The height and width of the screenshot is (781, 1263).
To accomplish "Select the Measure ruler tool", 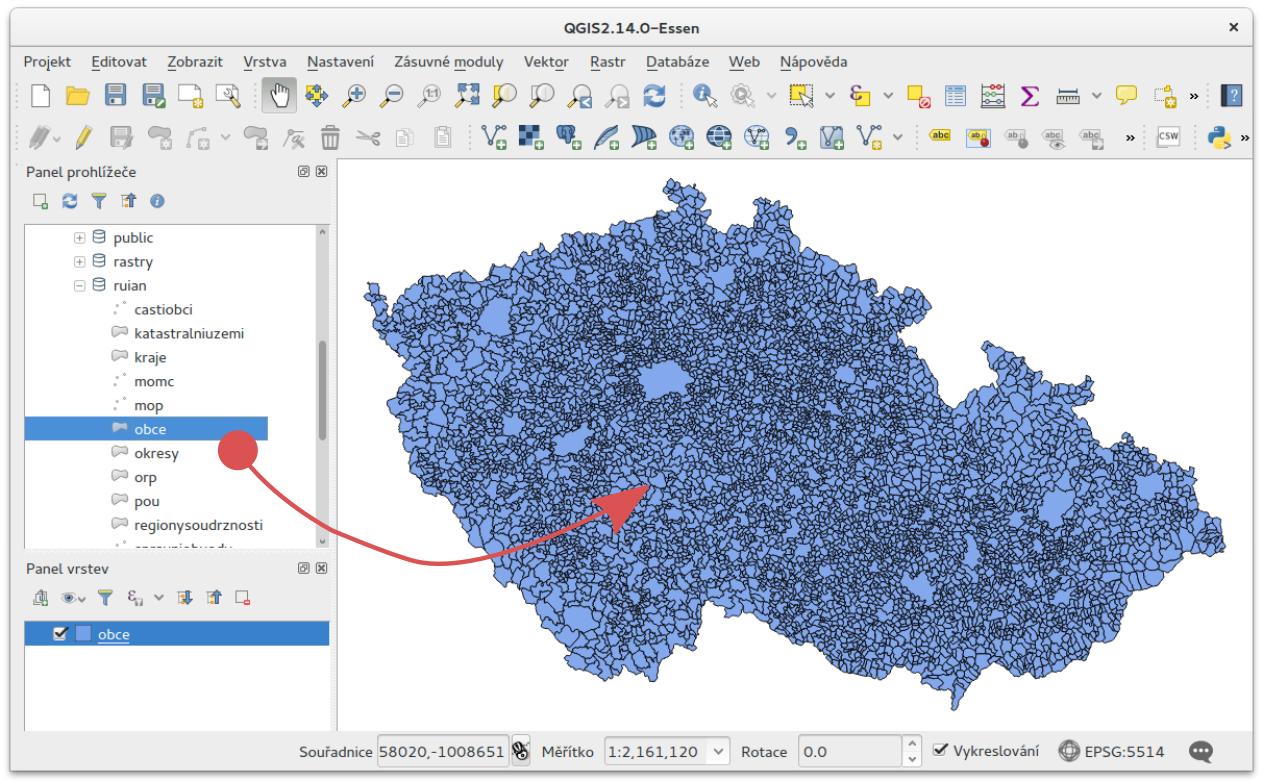I will click(1069, 96).
